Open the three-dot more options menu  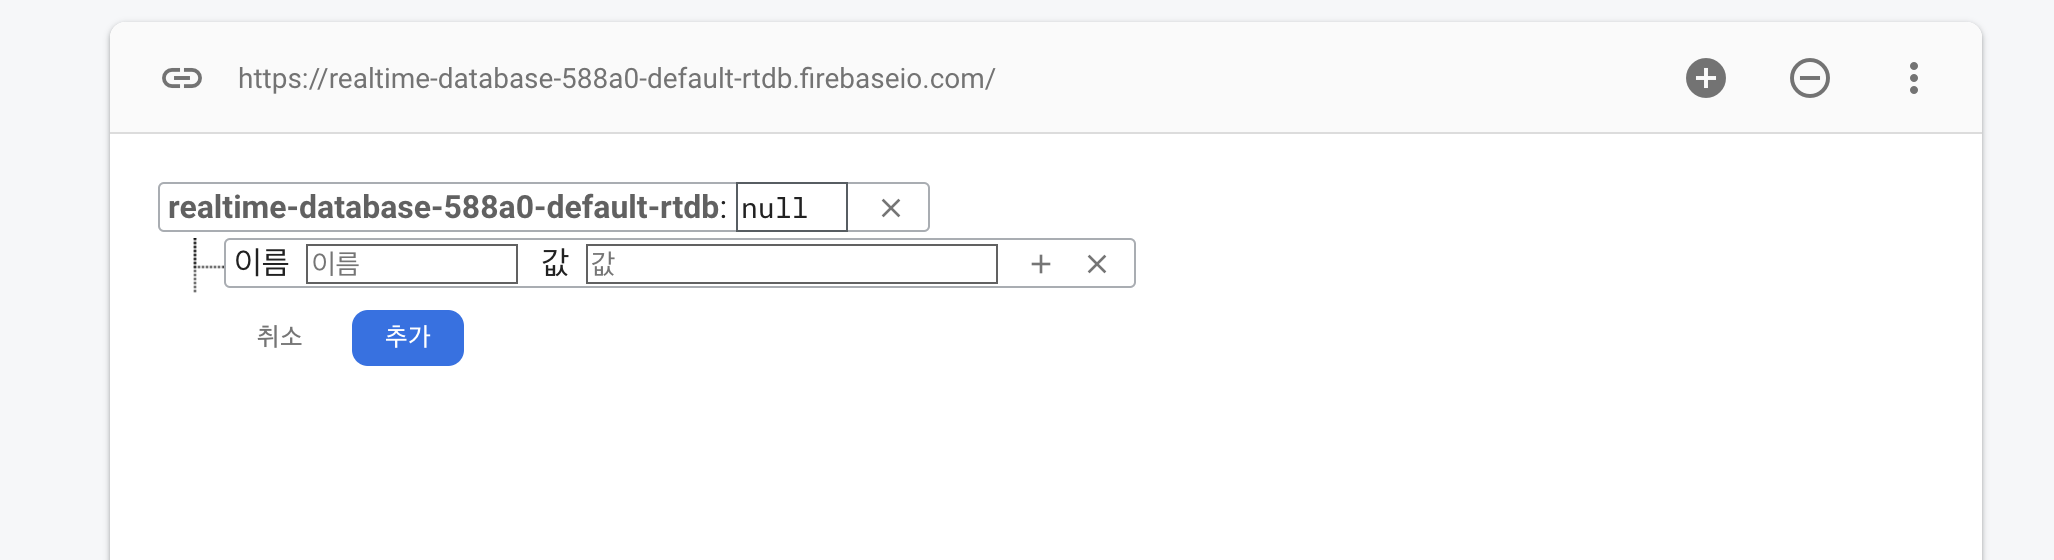point(1913,78)
